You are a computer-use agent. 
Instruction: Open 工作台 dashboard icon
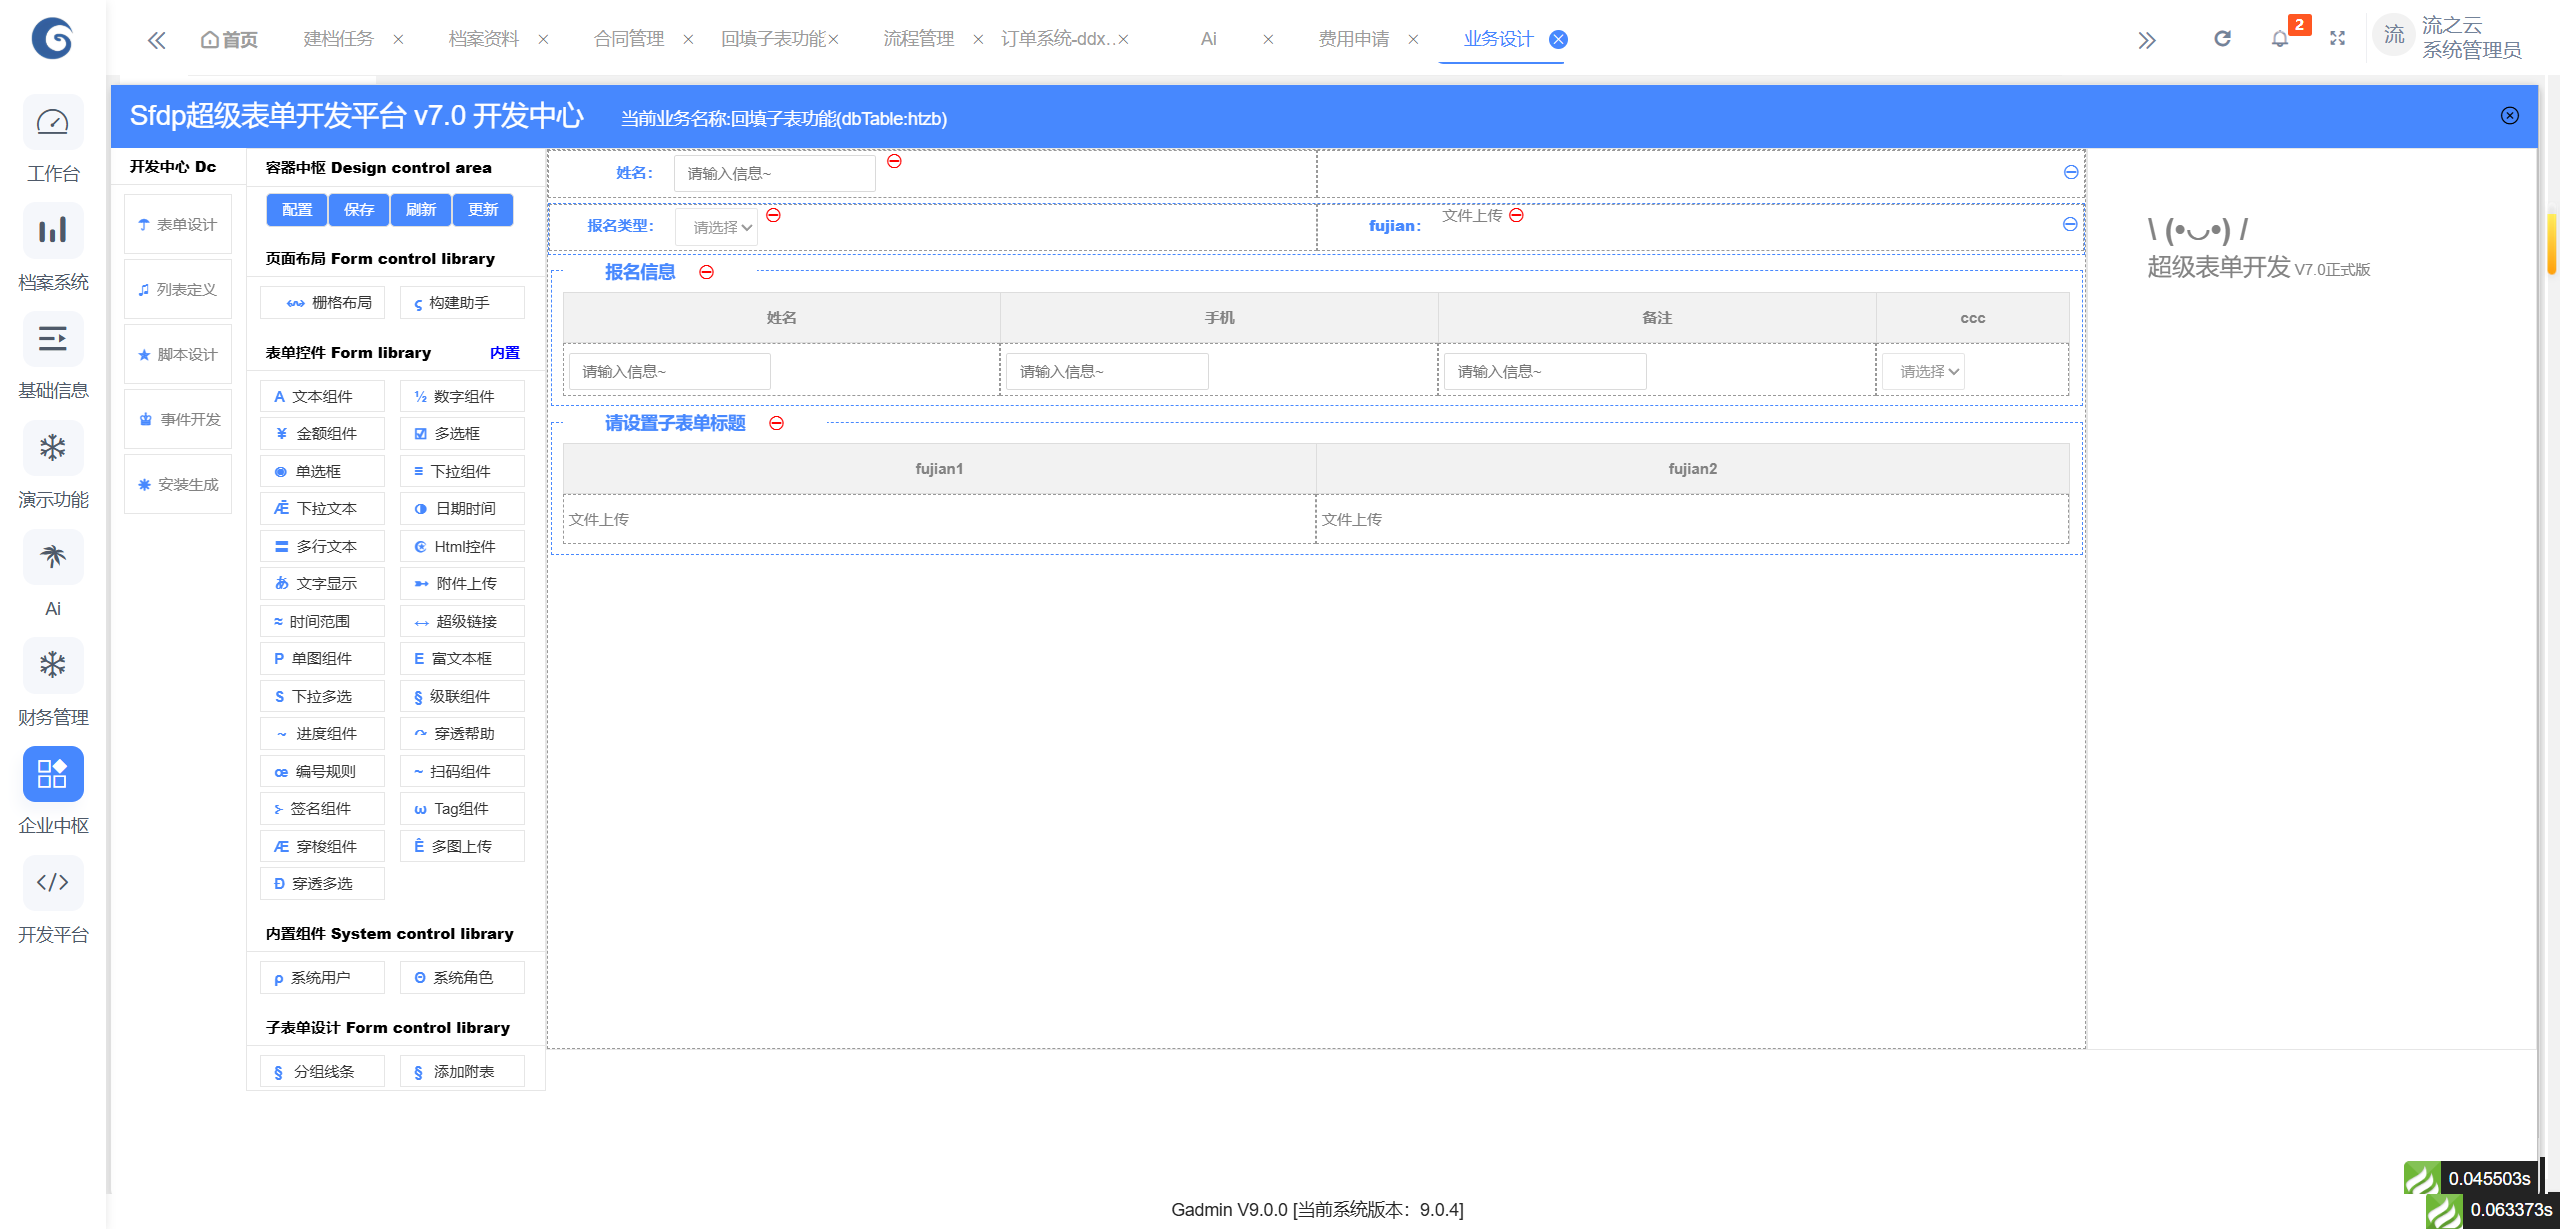coord(53,122)
